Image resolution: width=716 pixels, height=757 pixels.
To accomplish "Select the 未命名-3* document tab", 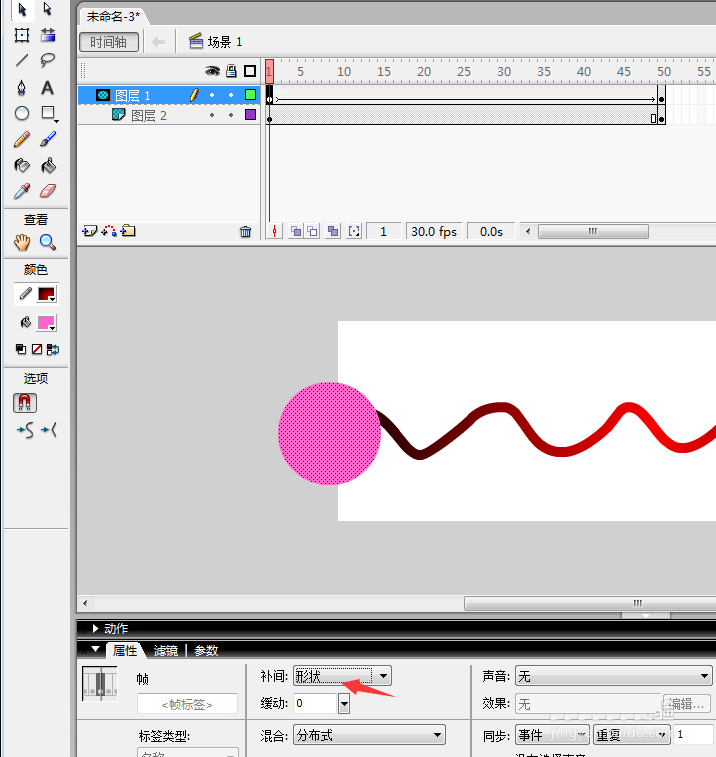I will point(113,16).
